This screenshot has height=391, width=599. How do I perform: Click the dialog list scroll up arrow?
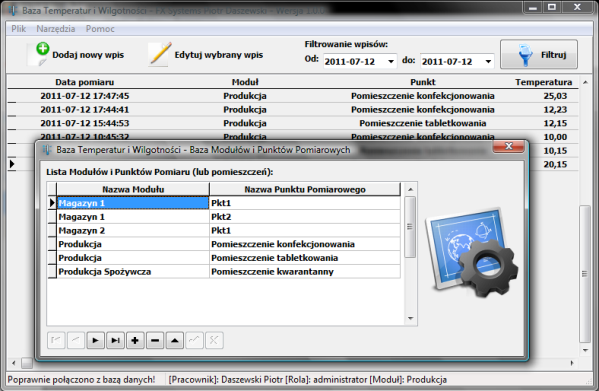click(x=410, y=189)
